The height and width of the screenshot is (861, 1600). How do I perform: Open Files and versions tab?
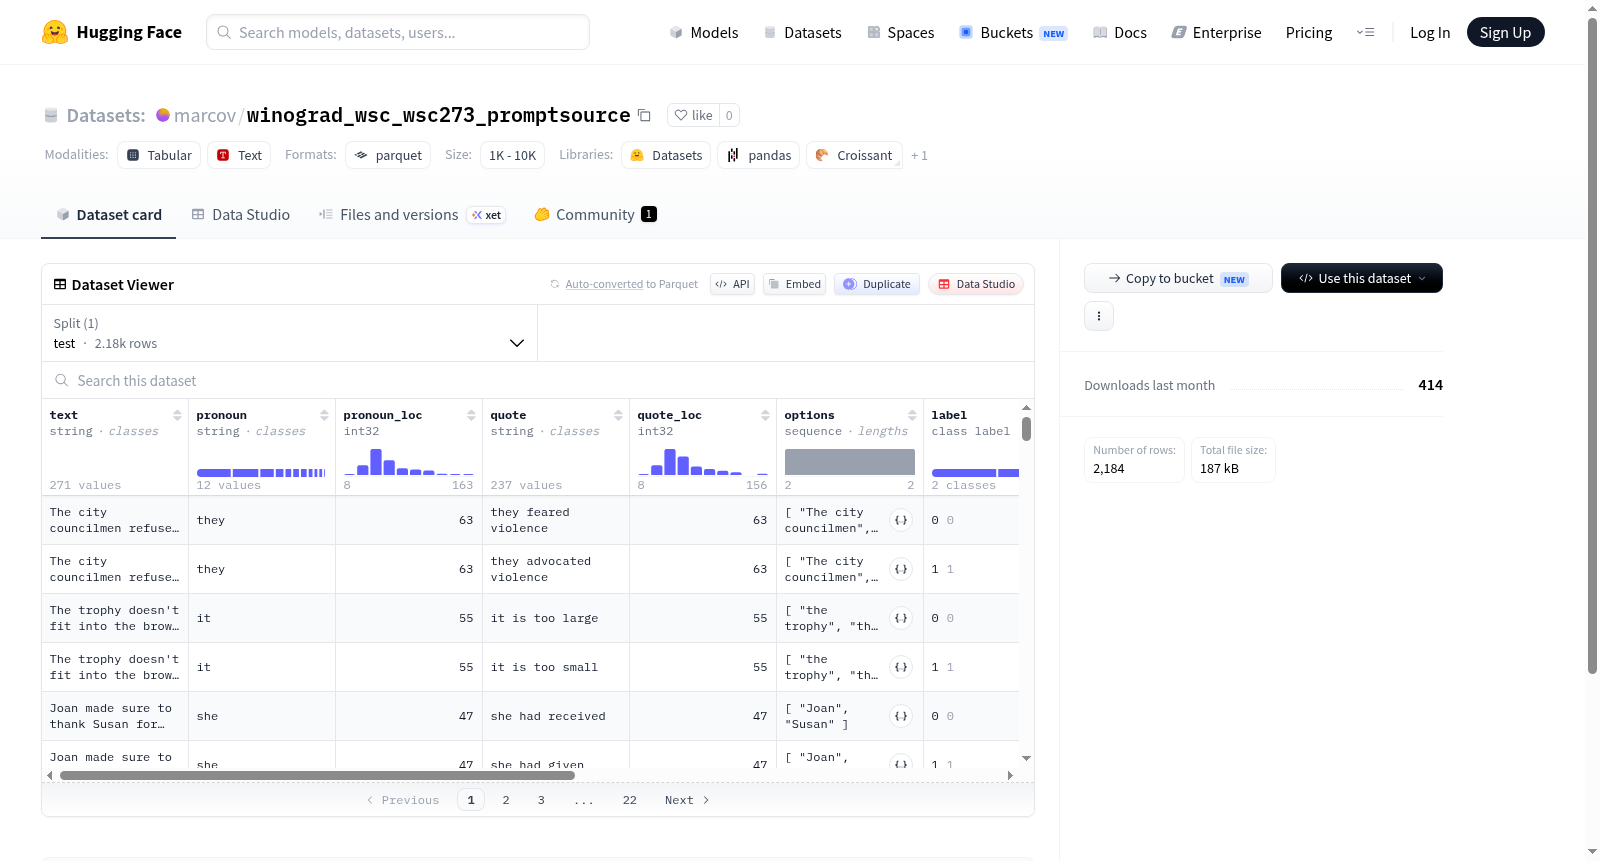[411, 214]
